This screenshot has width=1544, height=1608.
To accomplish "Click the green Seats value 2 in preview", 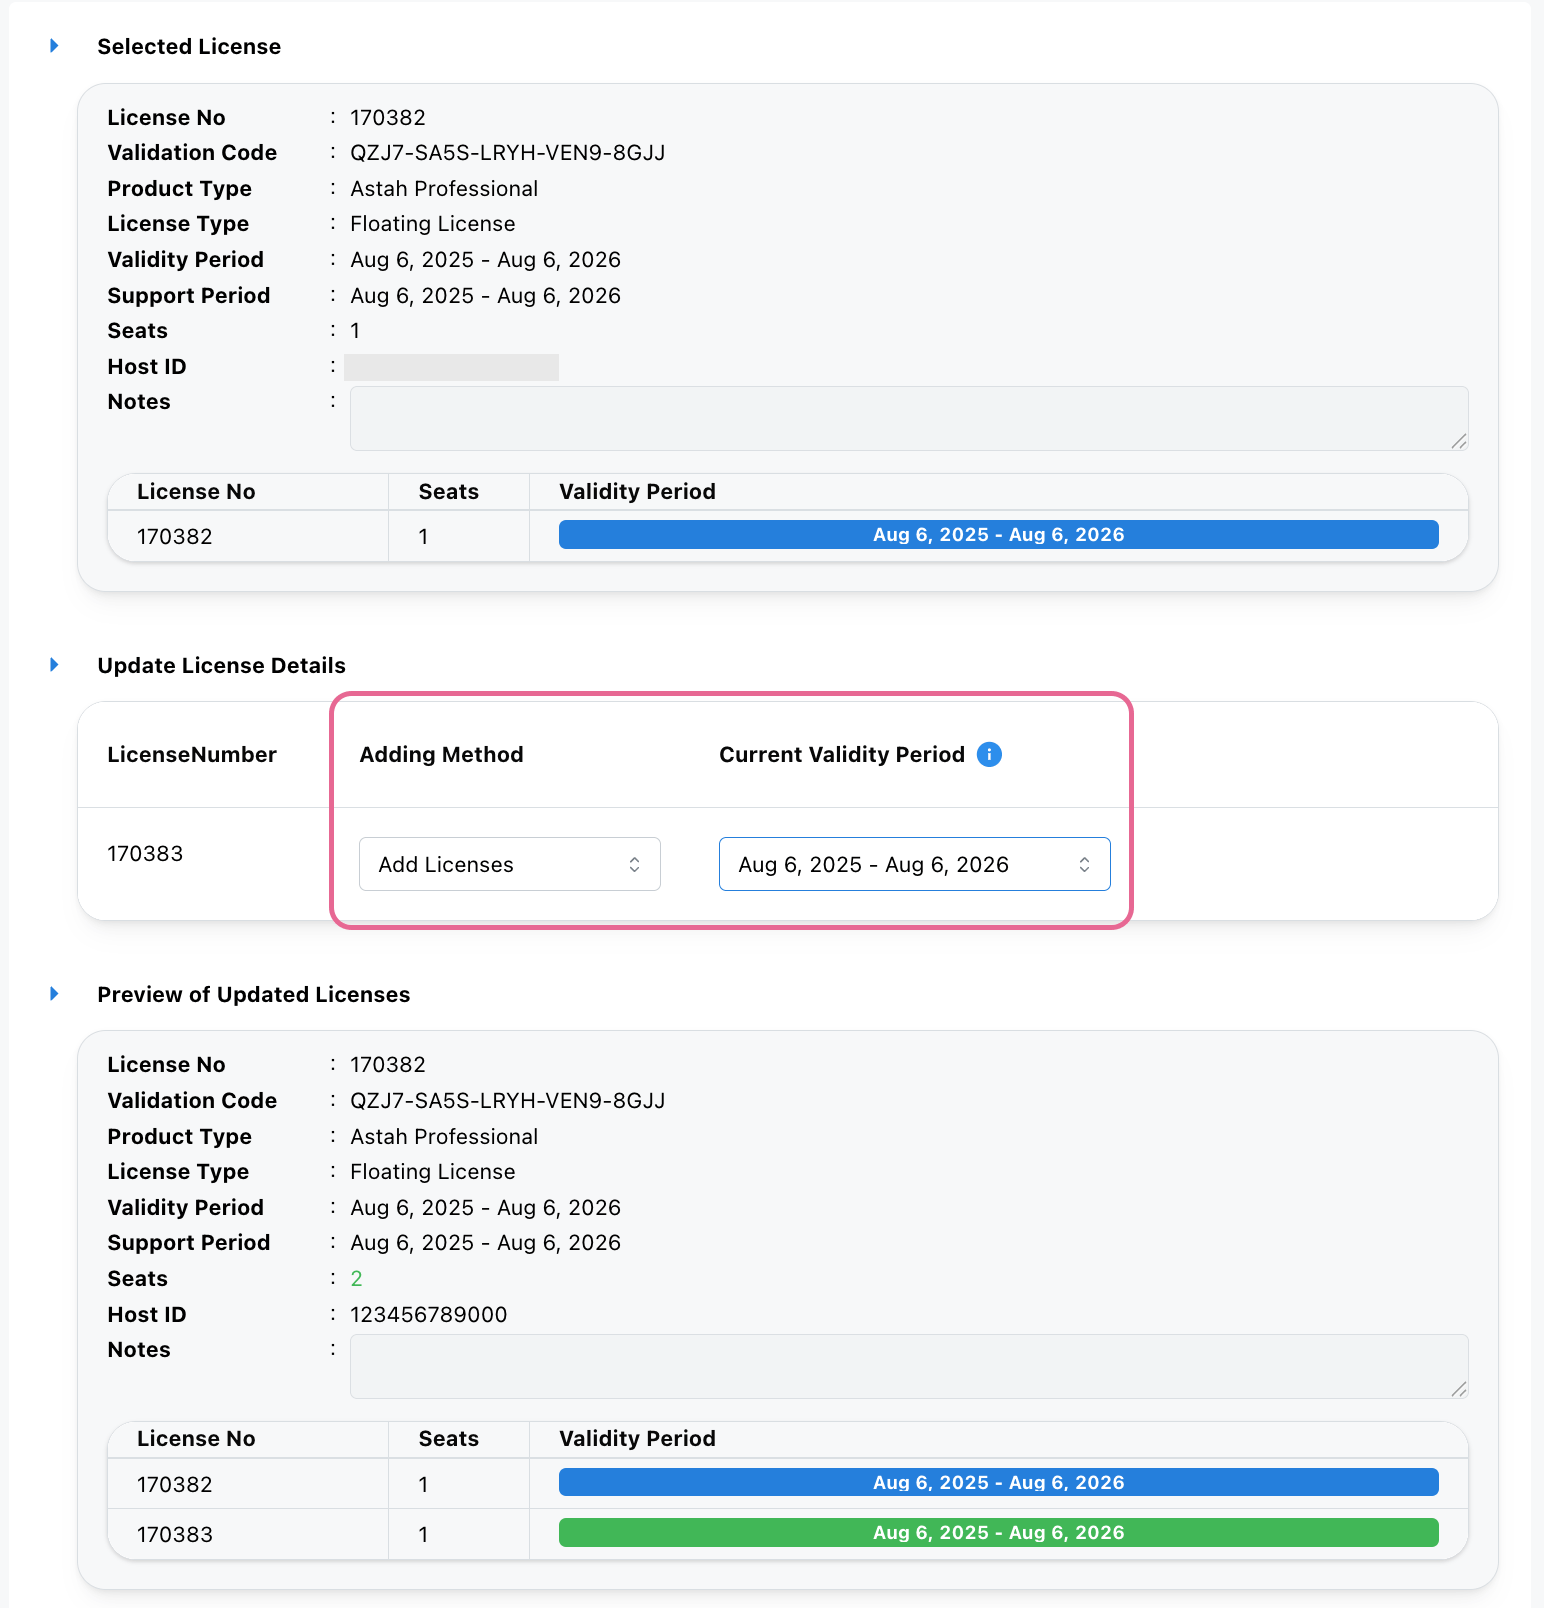I will [x=357, y=1279].
